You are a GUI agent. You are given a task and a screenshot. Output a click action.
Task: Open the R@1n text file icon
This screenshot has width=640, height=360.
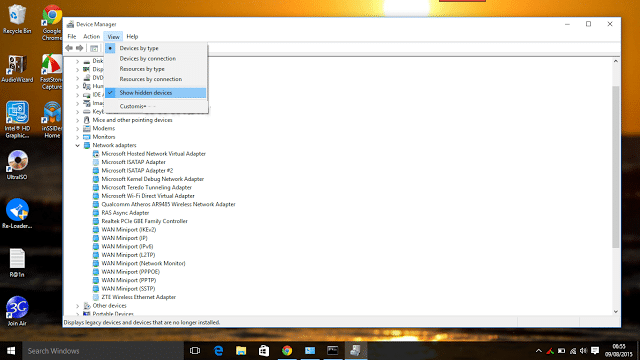17,263
